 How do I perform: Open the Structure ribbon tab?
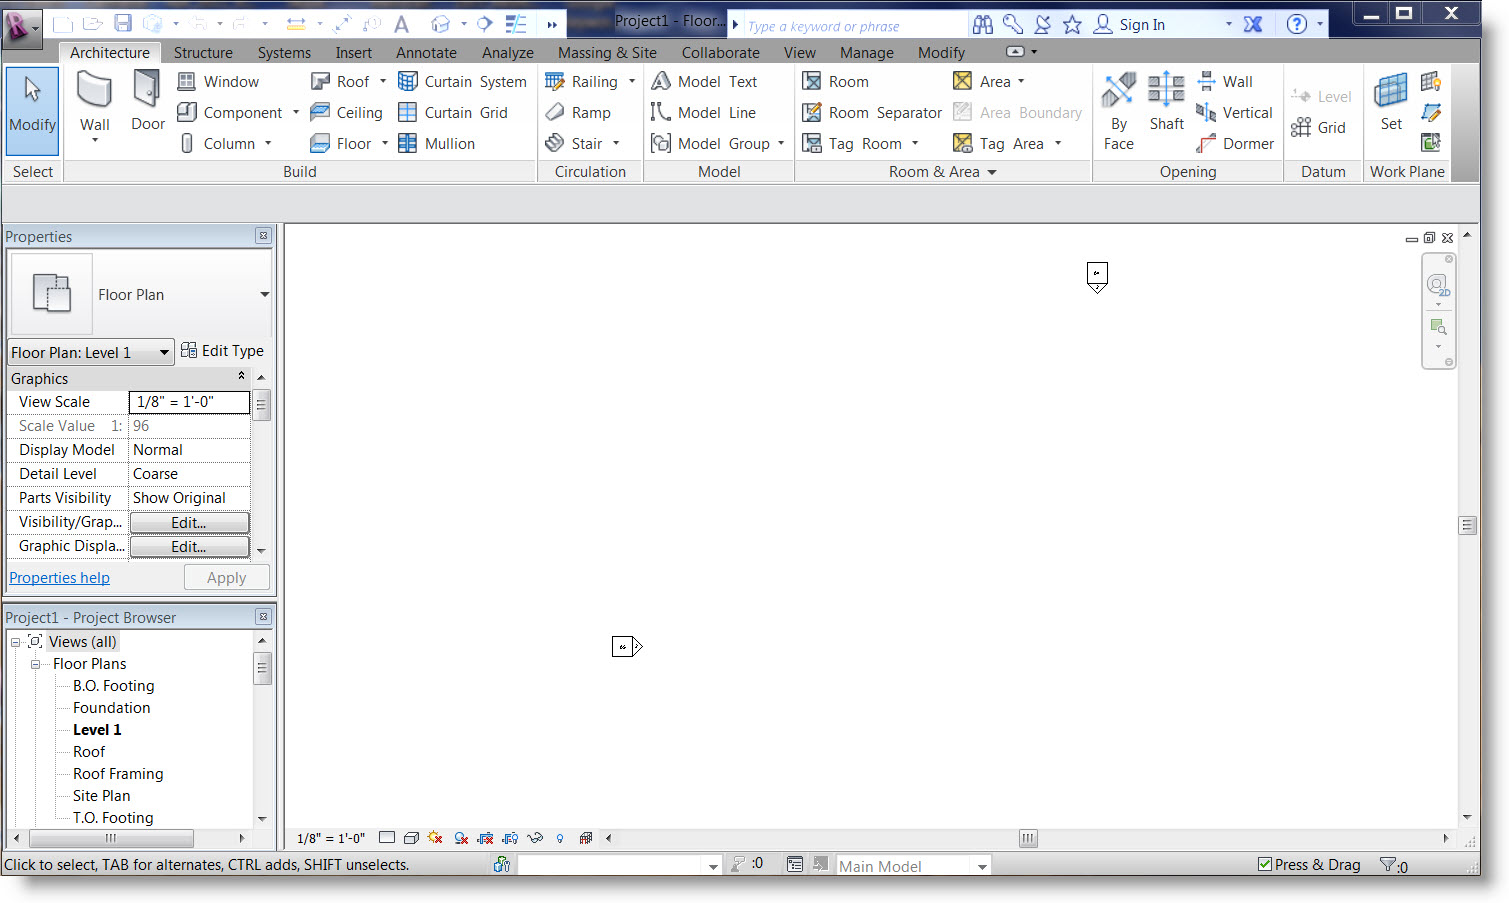coord(203,52)
